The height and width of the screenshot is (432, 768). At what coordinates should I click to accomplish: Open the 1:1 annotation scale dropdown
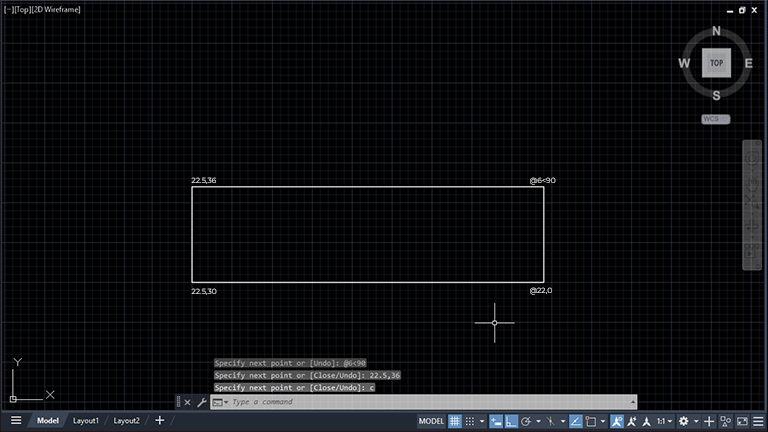665,421
